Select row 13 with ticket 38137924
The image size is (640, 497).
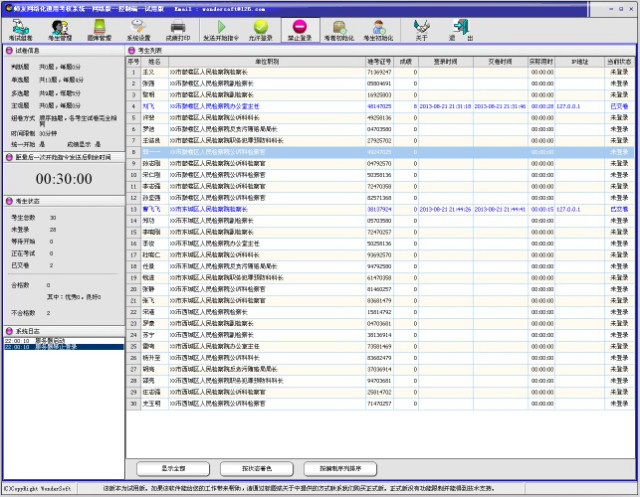point(380,209)
